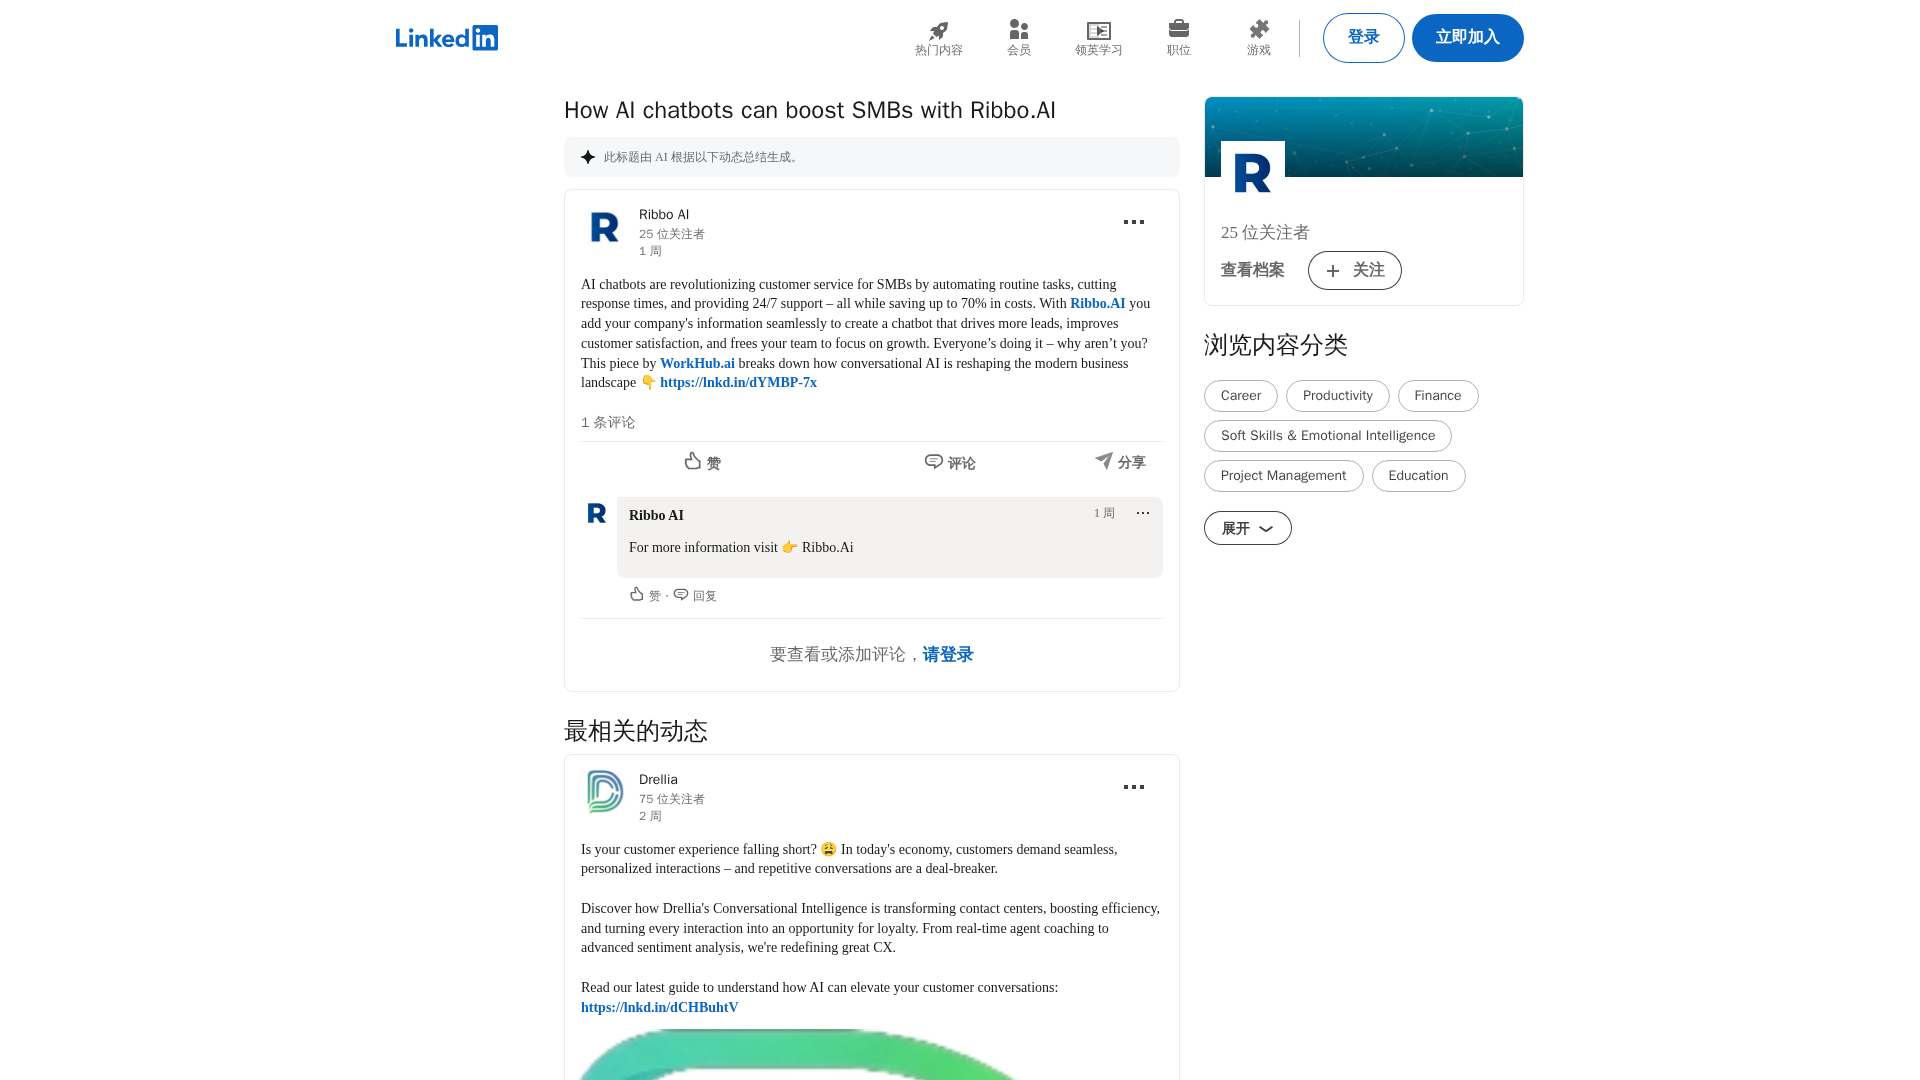Like the Ribbo AI post

coord(702,462)
